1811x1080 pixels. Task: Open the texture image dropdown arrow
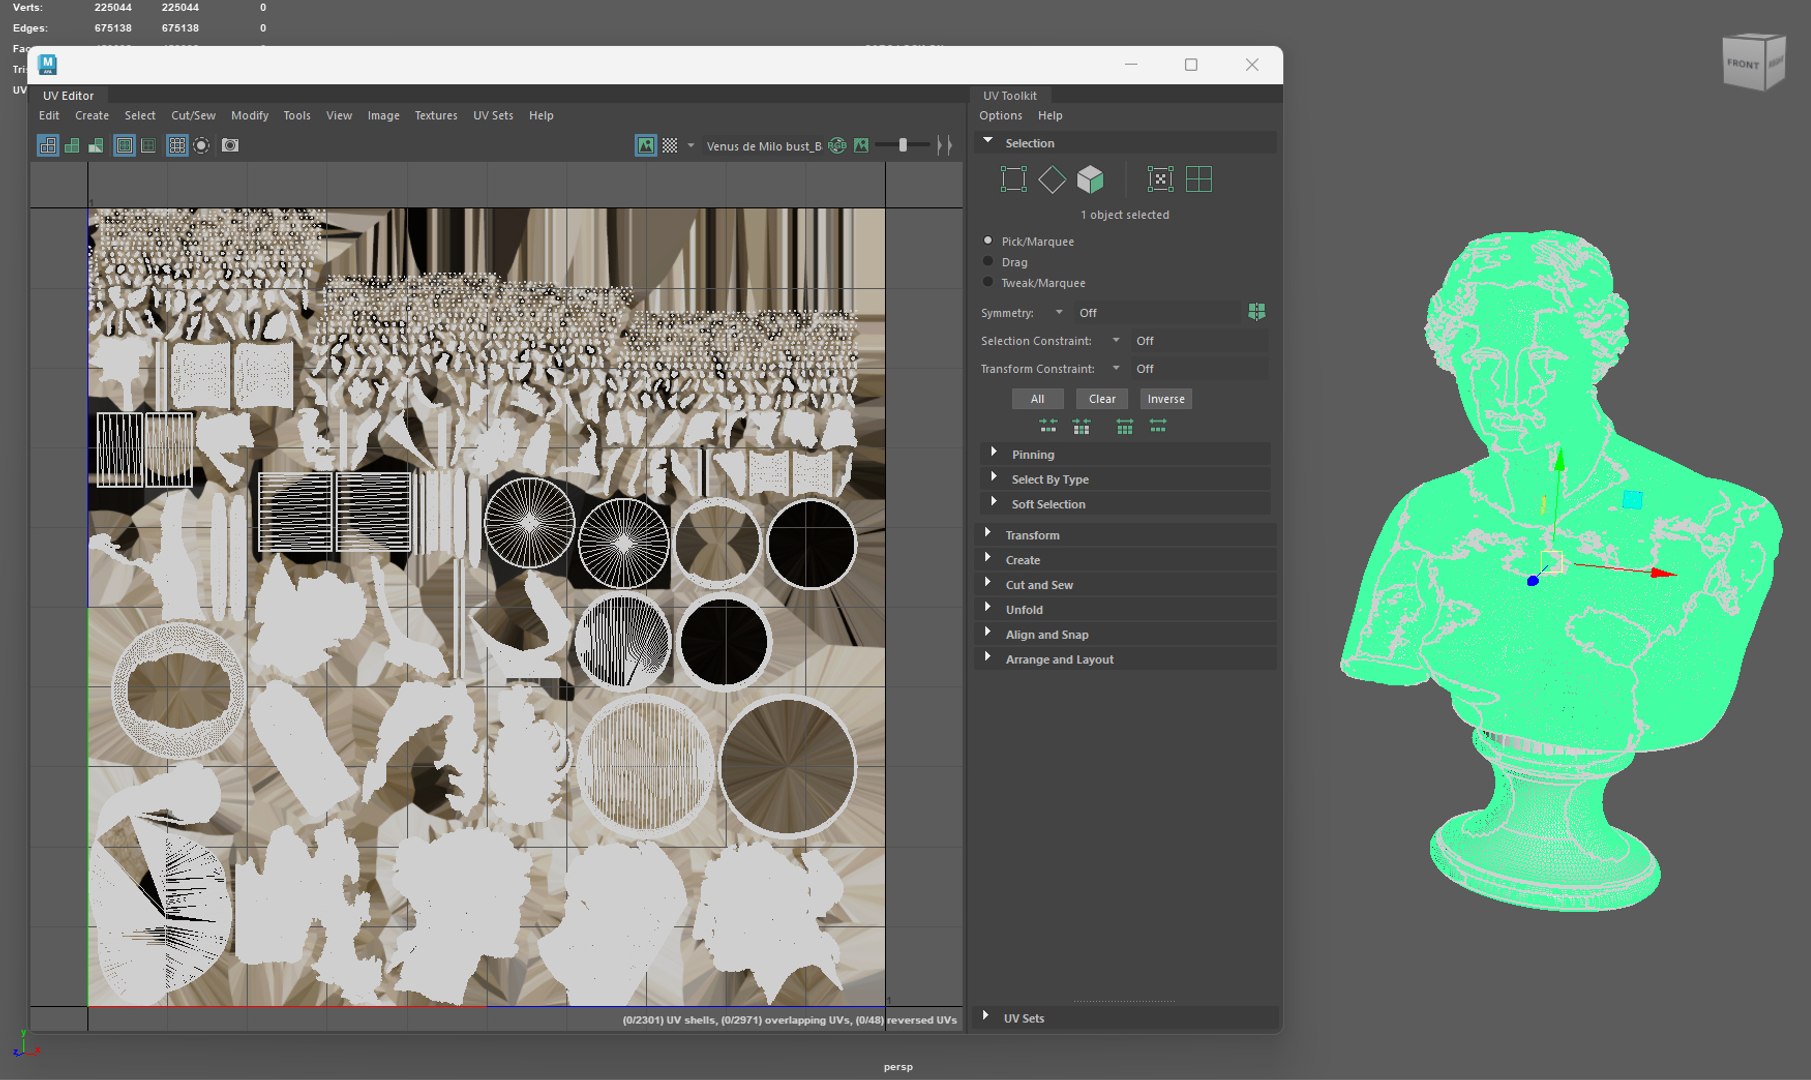coord(690,146)
